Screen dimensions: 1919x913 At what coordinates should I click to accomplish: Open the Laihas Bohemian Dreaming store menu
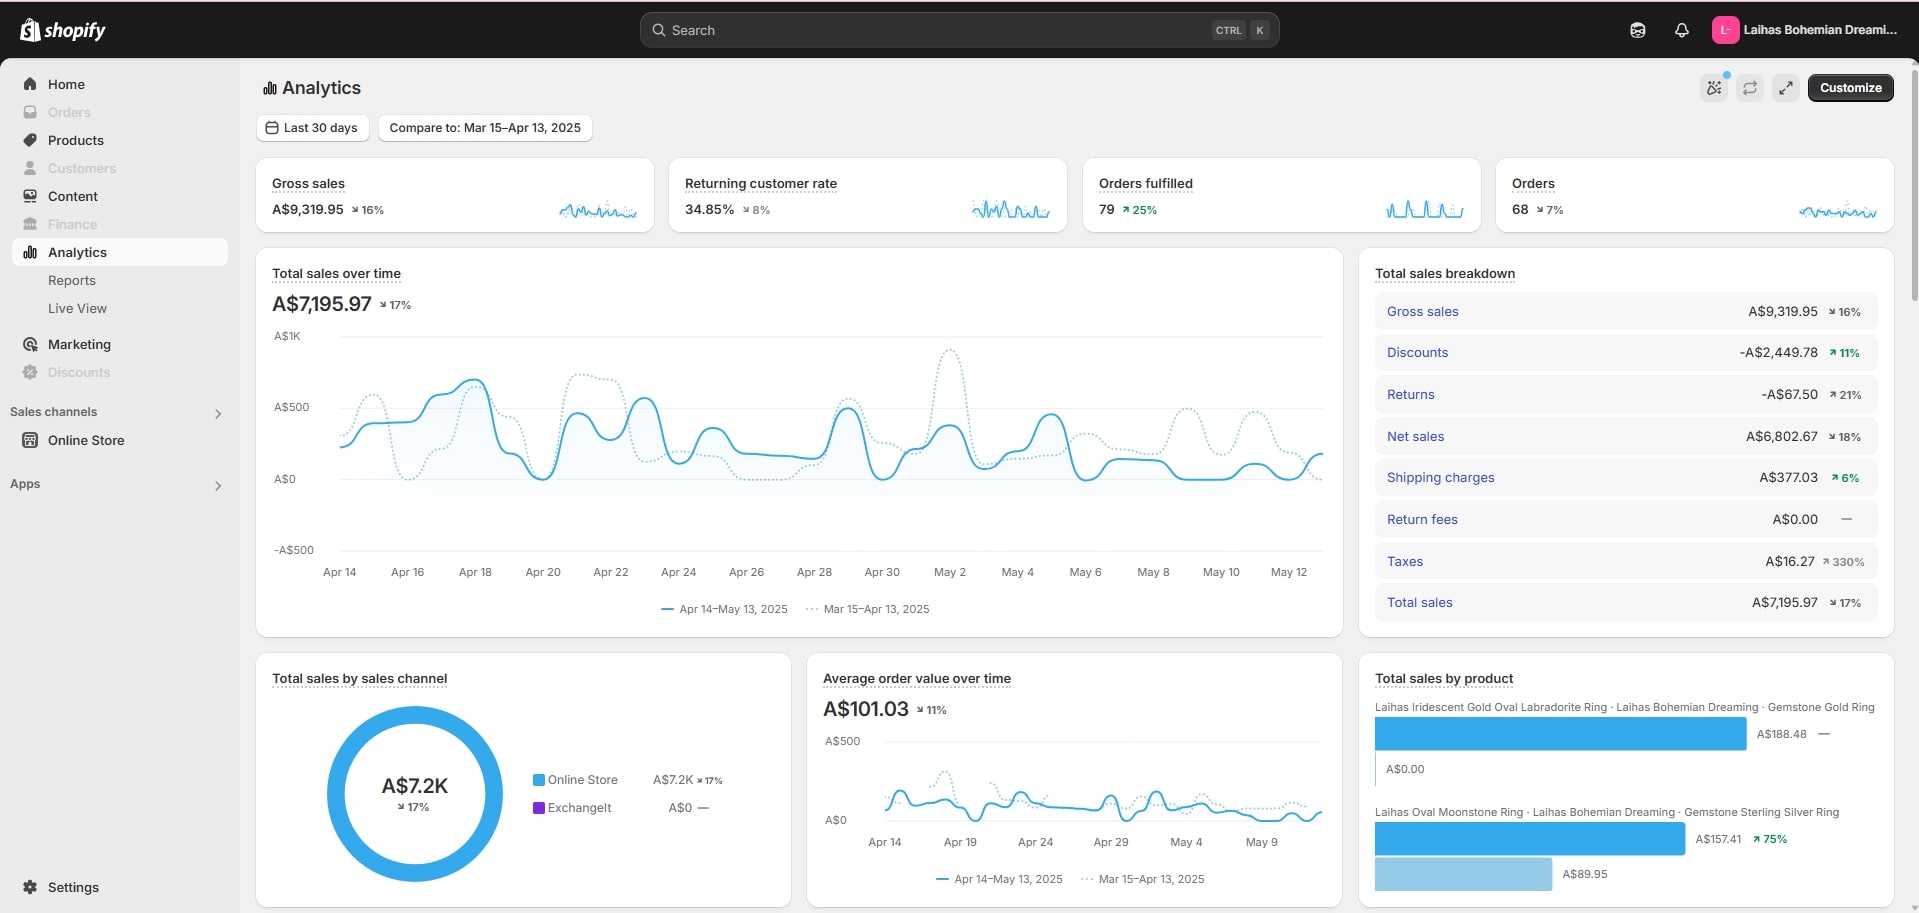[1806, 30]
